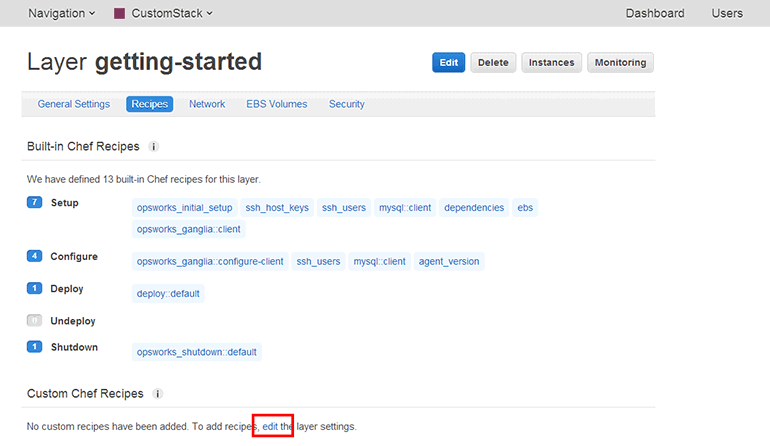Open the Network tab

pos(207,104)
